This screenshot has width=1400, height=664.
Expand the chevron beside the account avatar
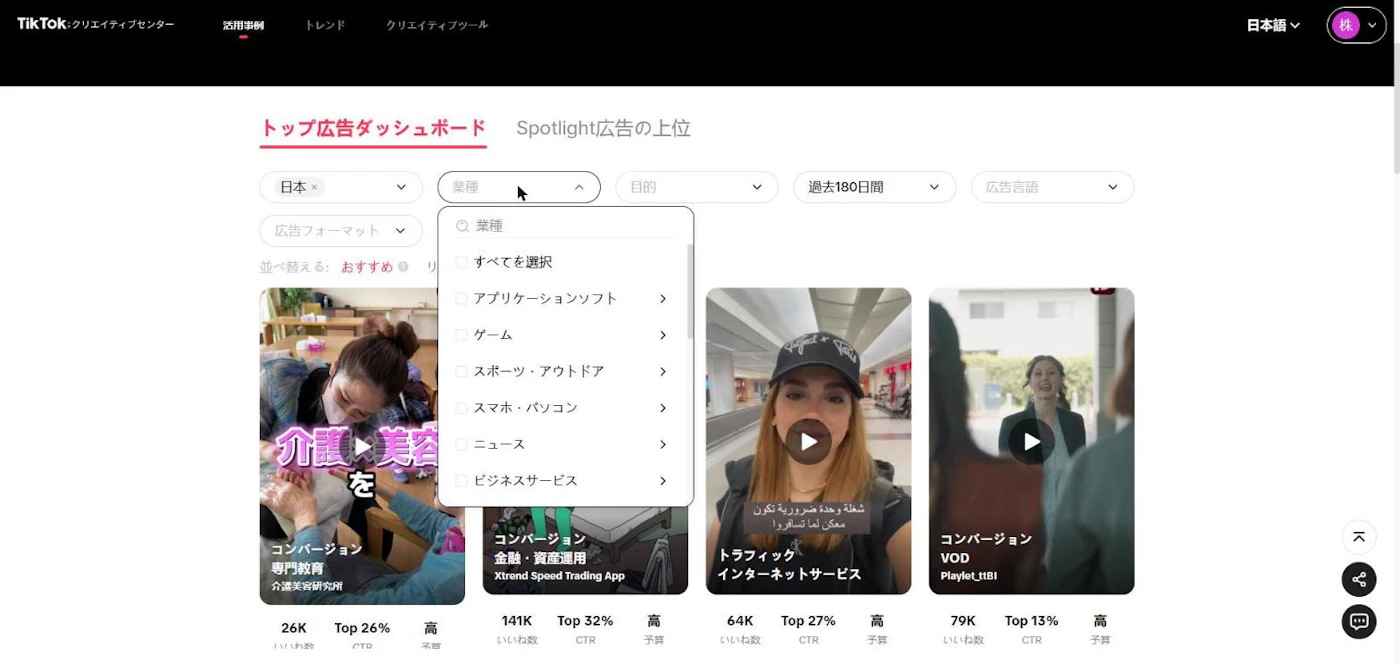coord(1372,25)
